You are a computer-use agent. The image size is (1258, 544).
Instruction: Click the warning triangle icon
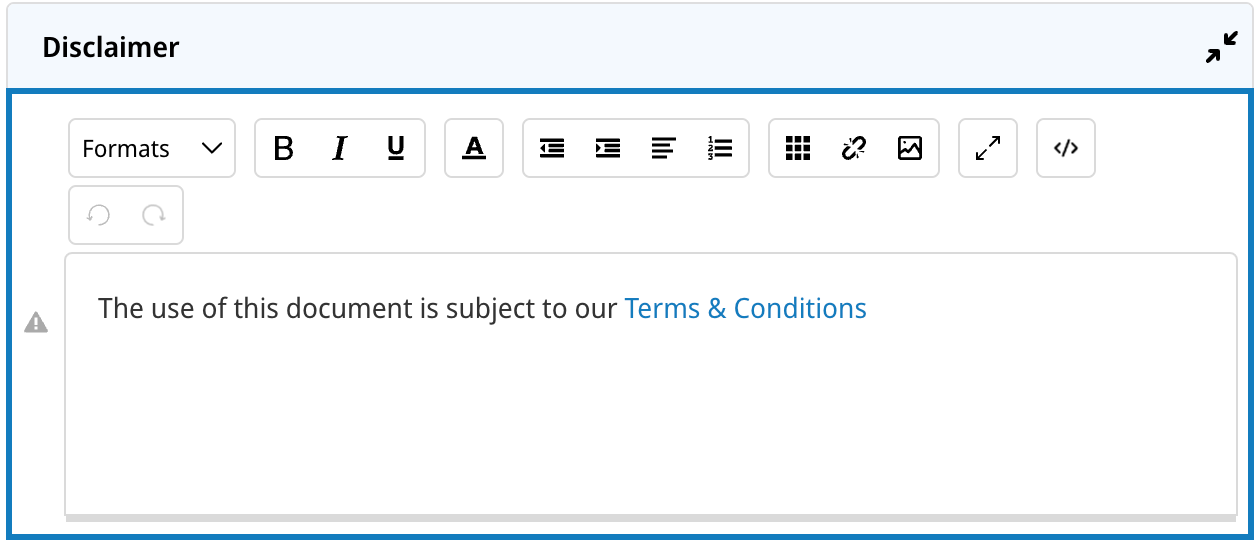tap(36, 322)
